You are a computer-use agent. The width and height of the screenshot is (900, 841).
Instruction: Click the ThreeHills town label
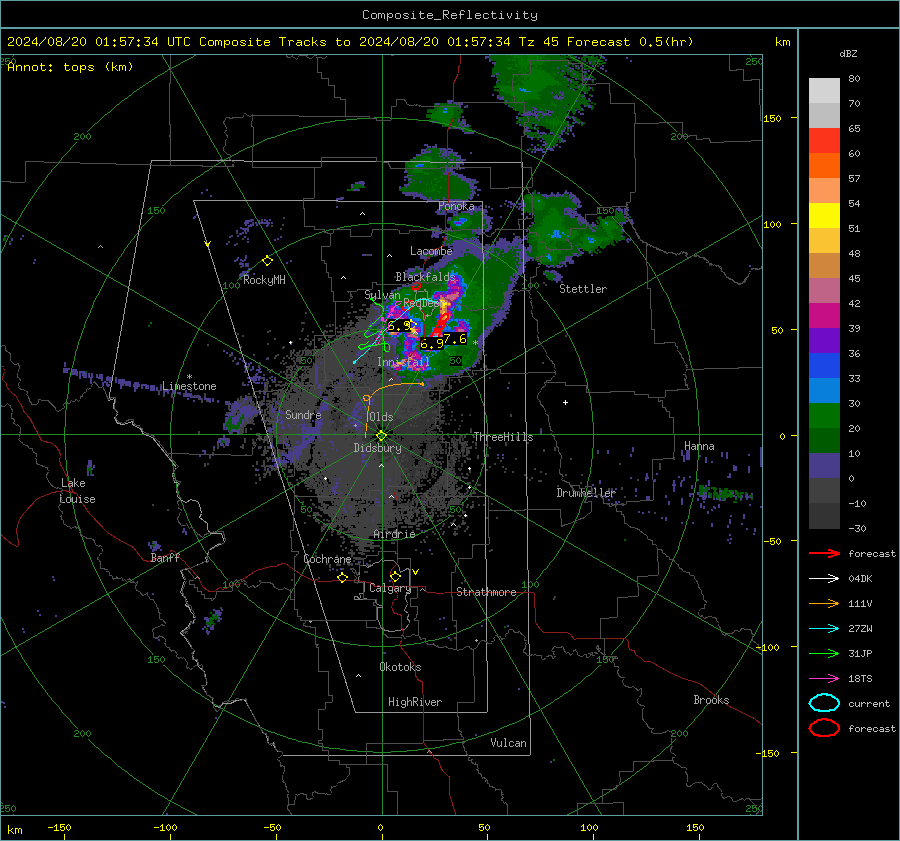503,437
